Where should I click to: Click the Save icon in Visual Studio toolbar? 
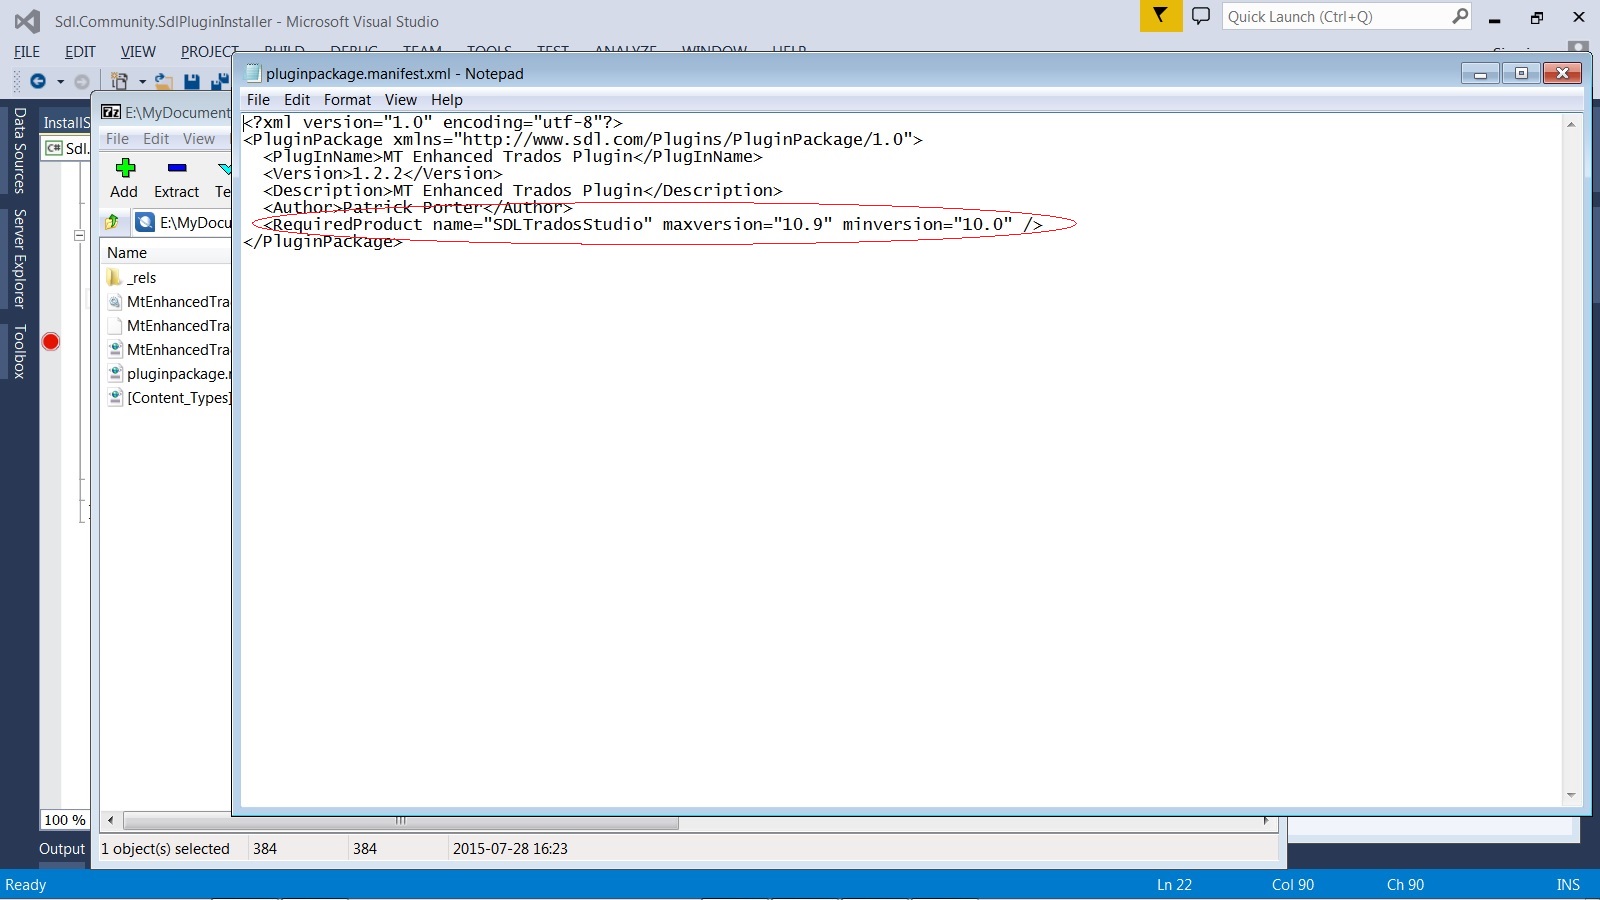pyautogui.click(x=192, y=82)
